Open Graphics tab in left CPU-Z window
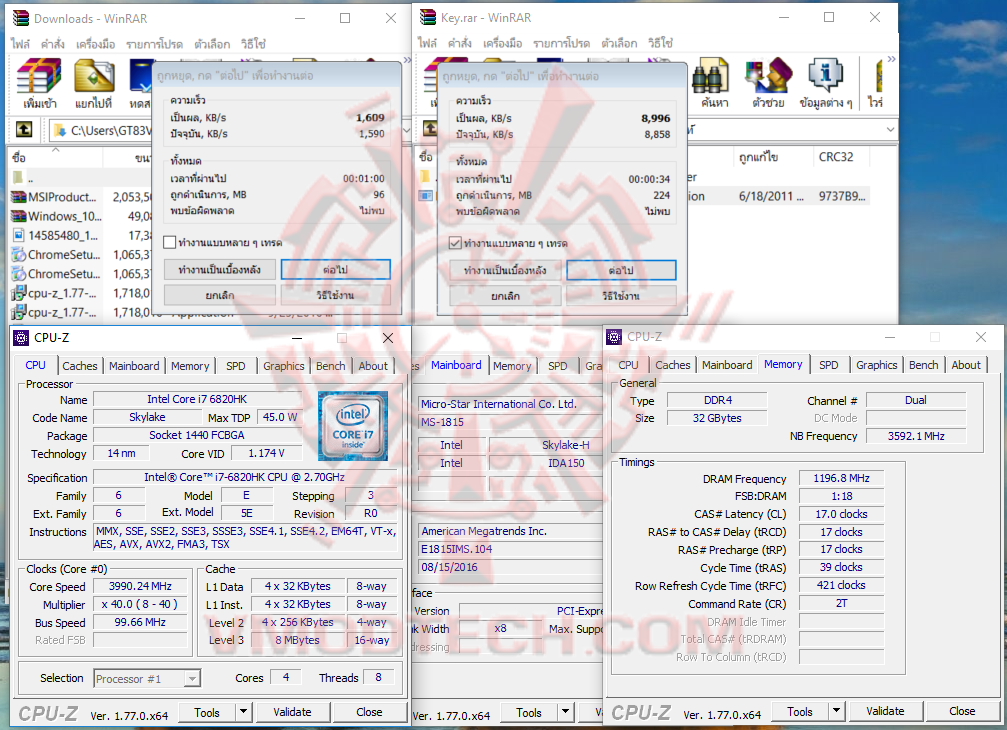 [283, 366]
